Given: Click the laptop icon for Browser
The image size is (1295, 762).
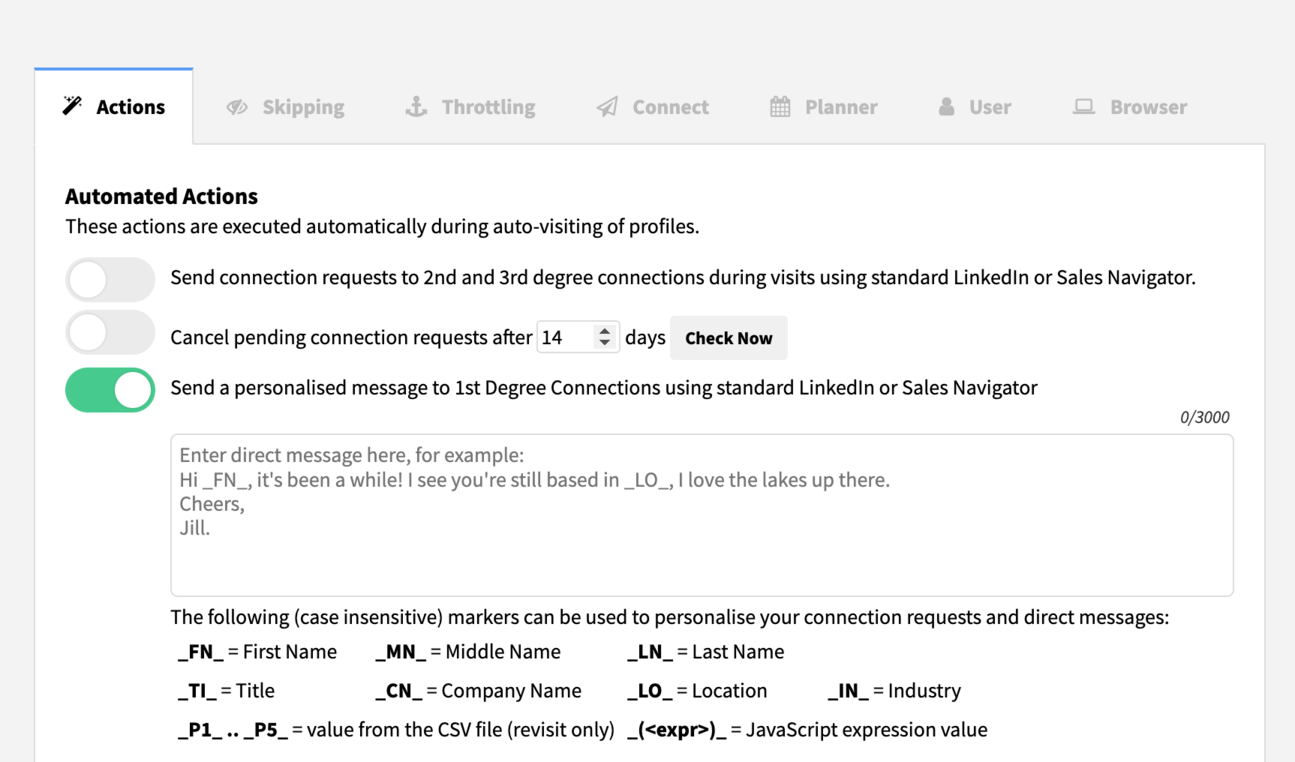Looking at the screenshot, I should [1084, 106].
